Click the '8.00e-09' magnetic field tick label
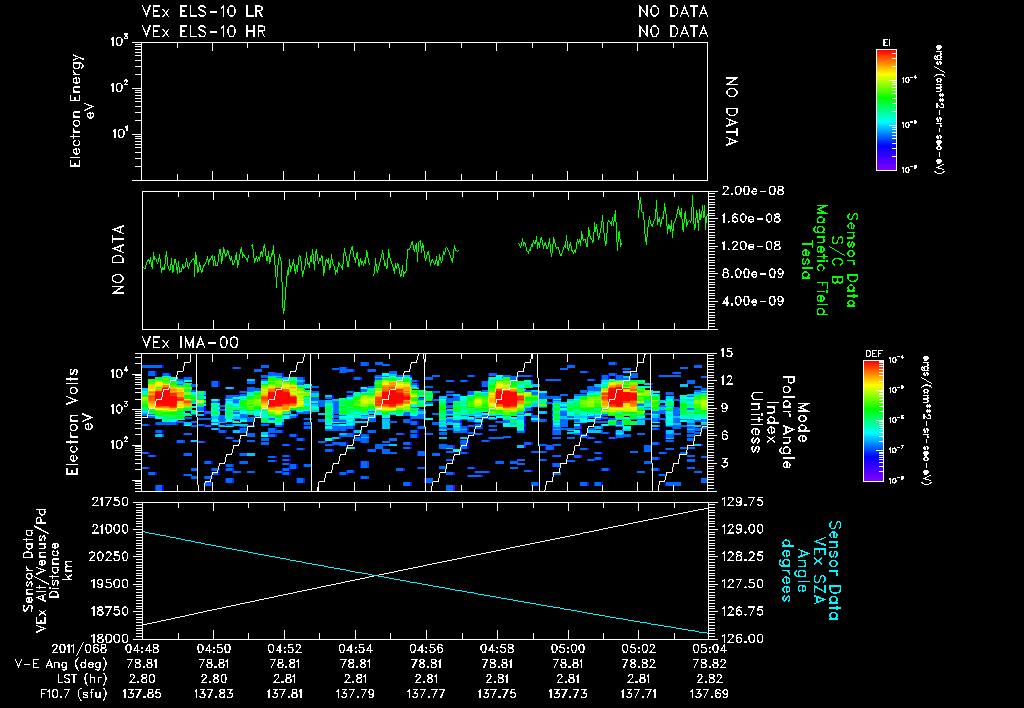 coord(753,273)
